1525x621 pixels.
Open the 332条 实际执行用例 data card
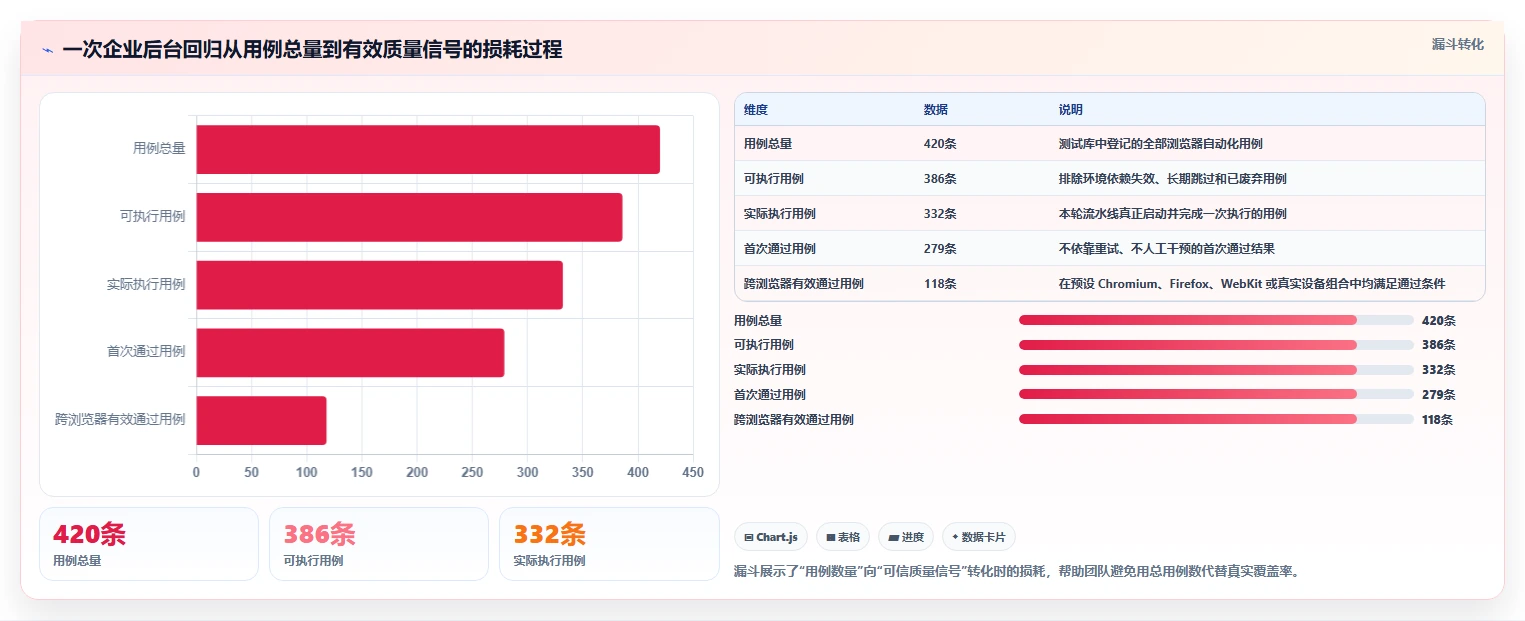pos(609,544)
